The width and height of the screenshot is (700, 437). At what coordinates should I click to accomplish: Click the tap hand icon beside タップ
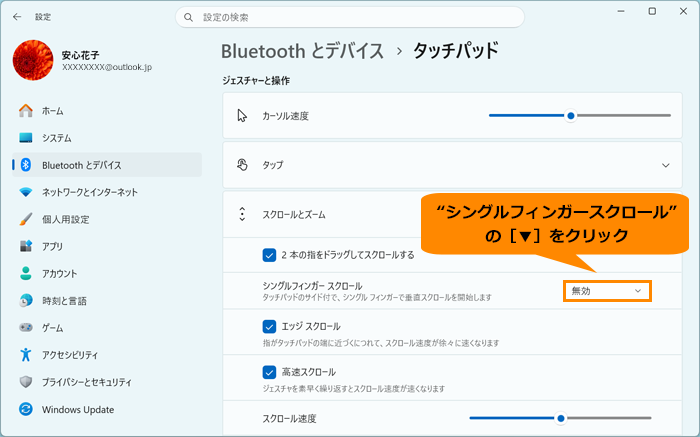click(x=242, y=165)
